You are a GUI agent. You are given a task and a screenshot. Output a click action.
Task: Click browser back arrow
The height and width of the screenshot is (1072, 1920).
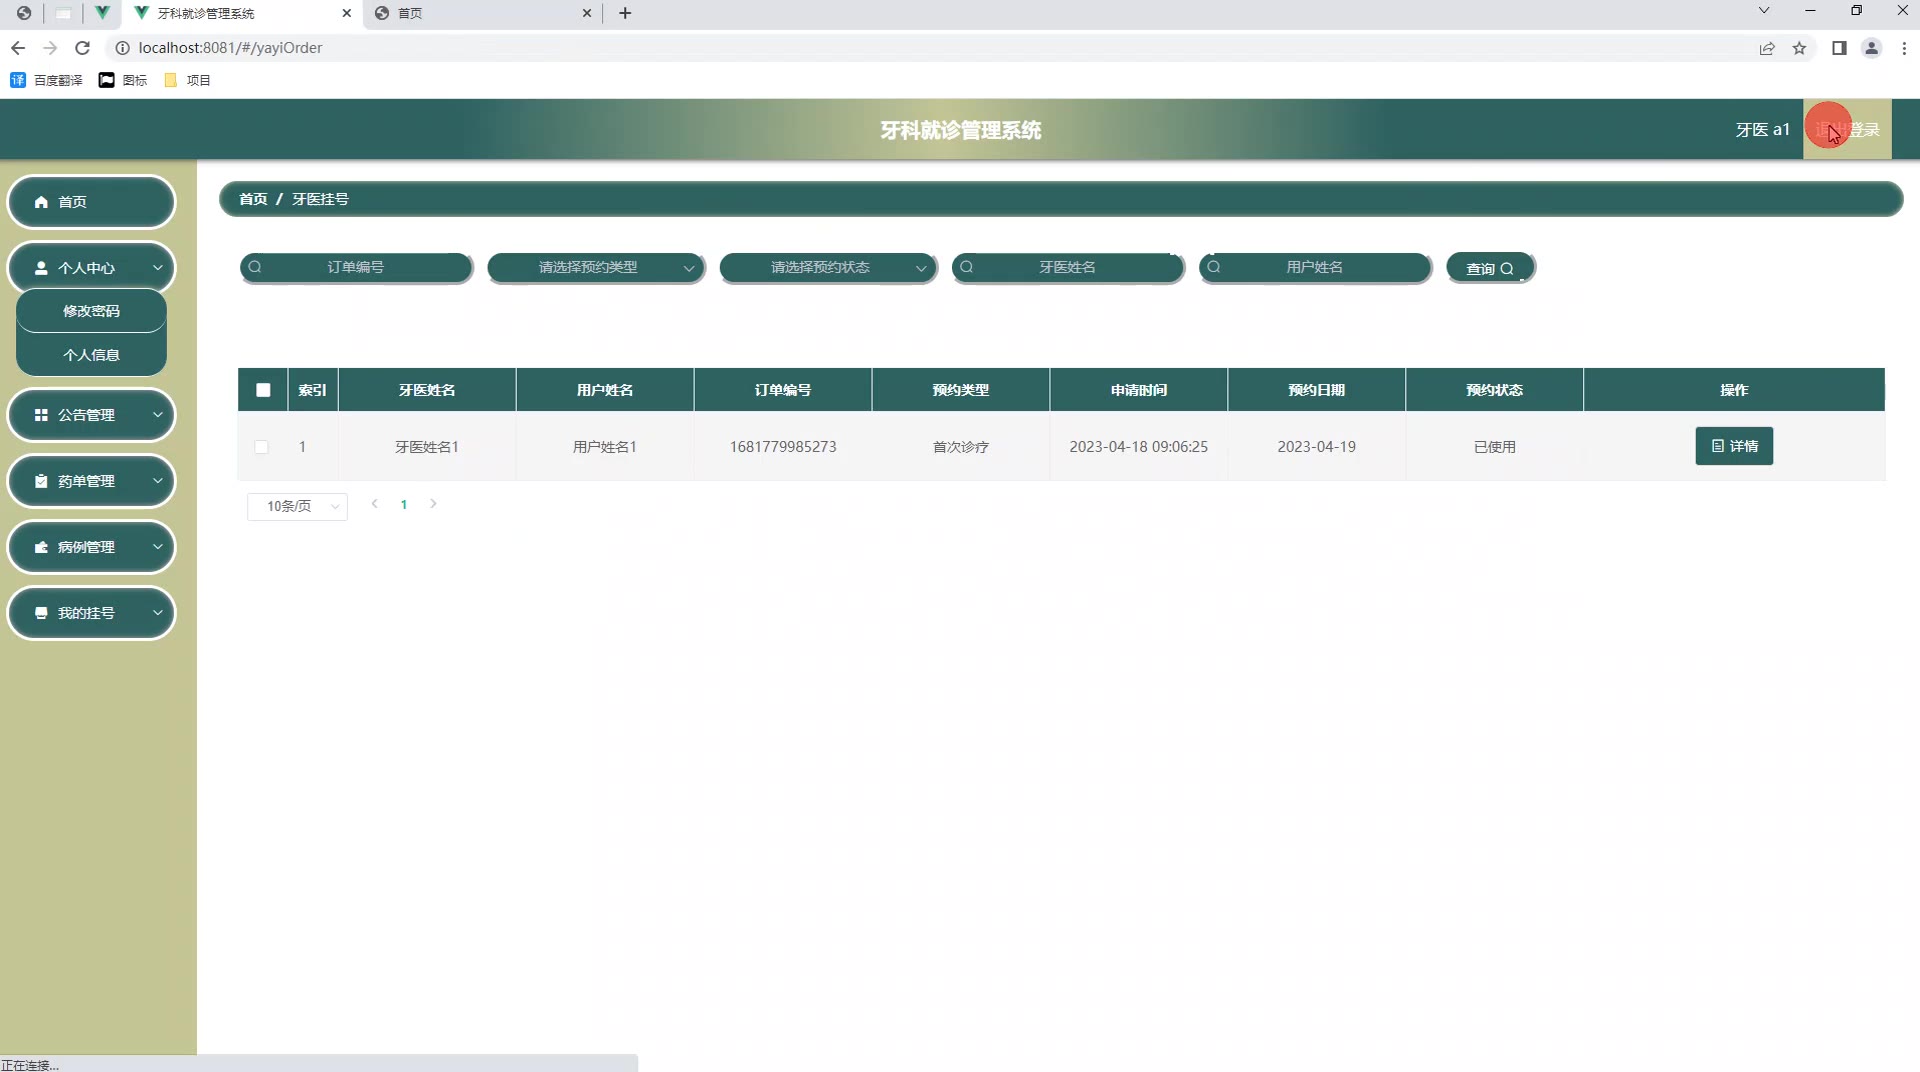18,48
